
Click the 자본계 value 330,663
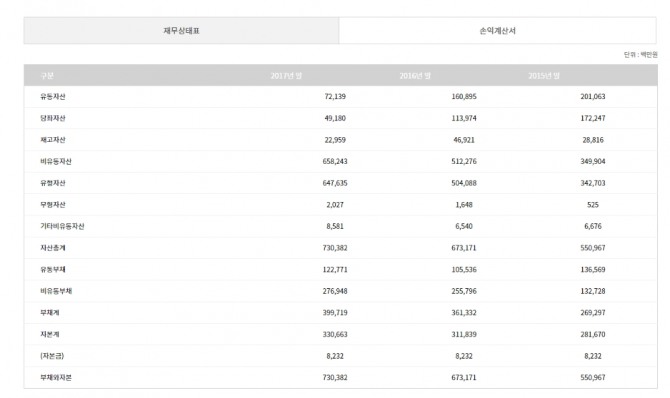click(x=335, y=334)
